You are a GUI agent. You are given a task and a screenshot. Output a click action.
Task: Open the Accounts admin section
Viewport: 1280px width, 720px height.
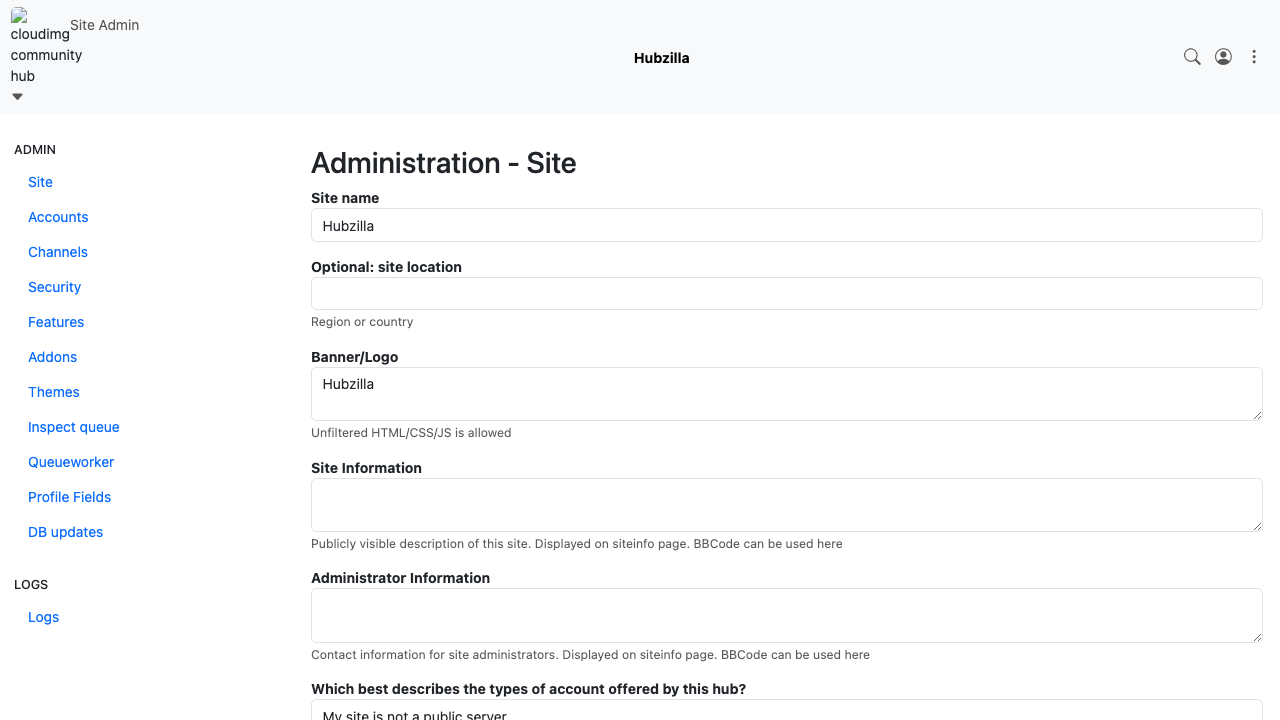tap(58, 217)
